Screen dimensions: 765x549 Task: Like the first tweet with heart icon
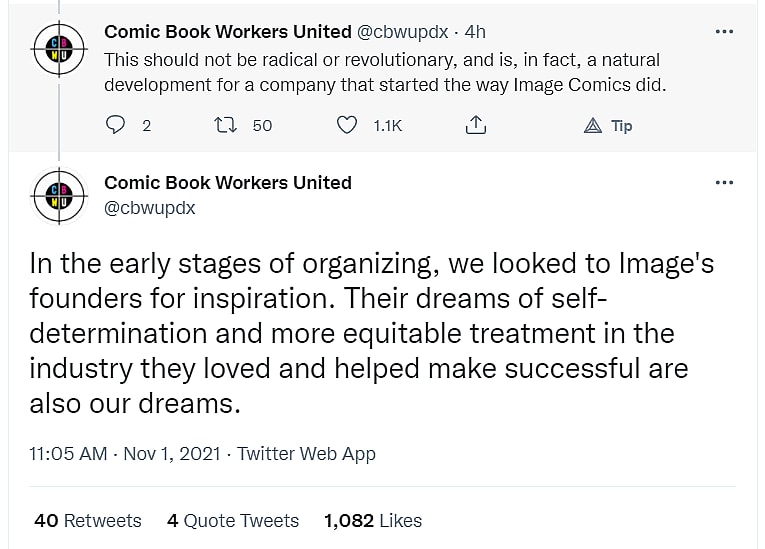[347, 125]
